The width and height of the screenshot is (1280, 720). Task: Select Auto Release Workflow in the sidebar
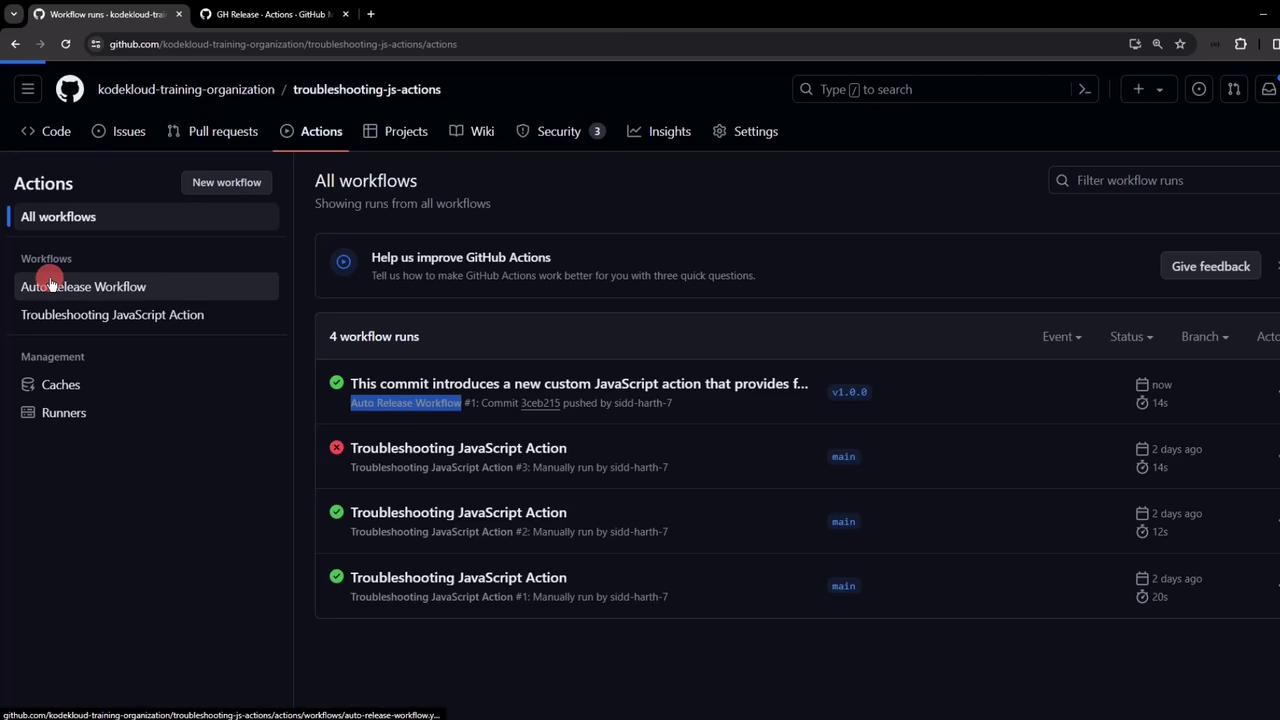(146, 287)
